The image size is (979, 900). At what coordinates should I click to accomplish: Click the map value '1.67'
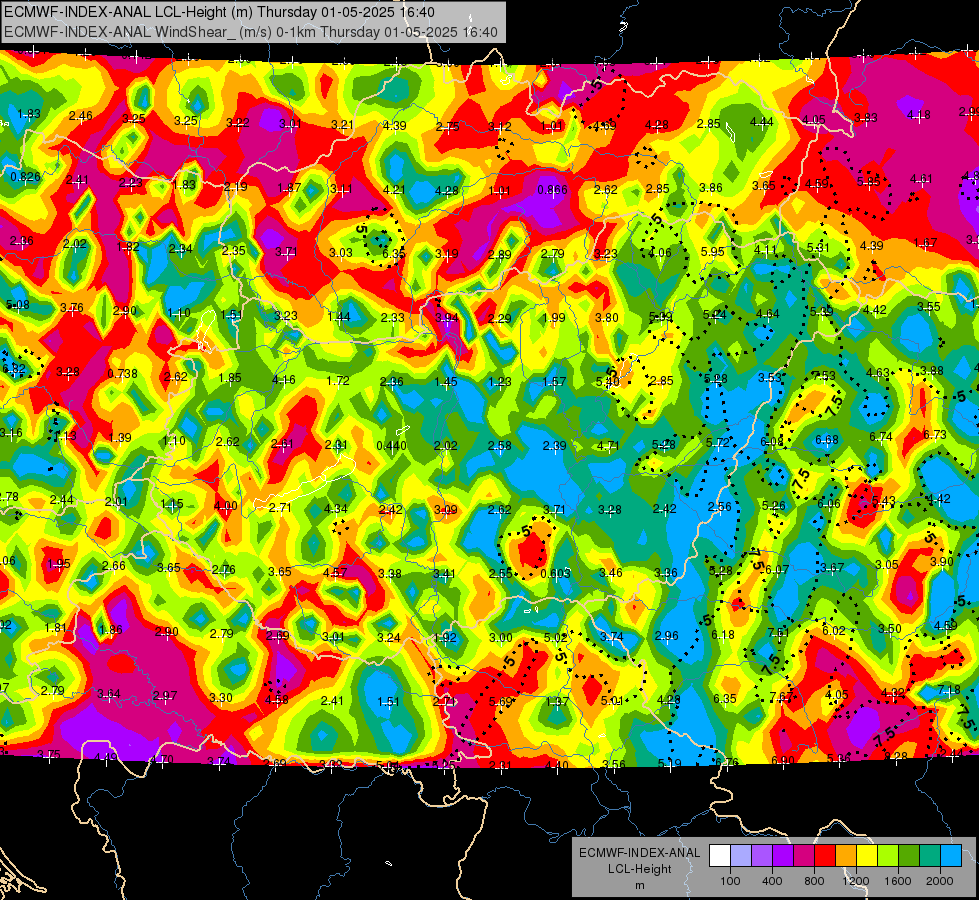point(925,242)
